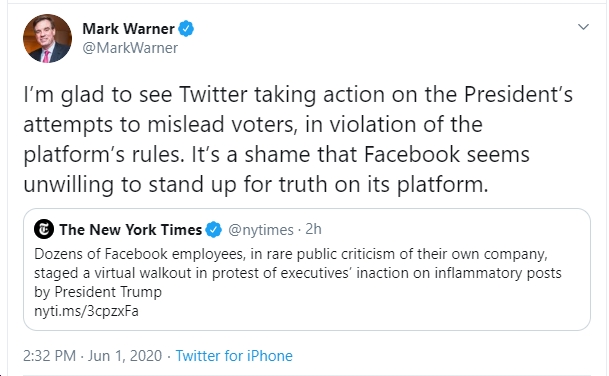
Task: Open the Twitter for iPhone source link
Action: tap(234, 355)
